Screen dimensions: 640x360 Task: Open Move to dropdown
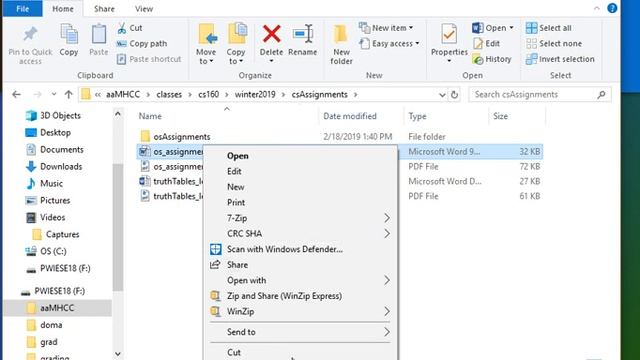click(x=206, y=57)
